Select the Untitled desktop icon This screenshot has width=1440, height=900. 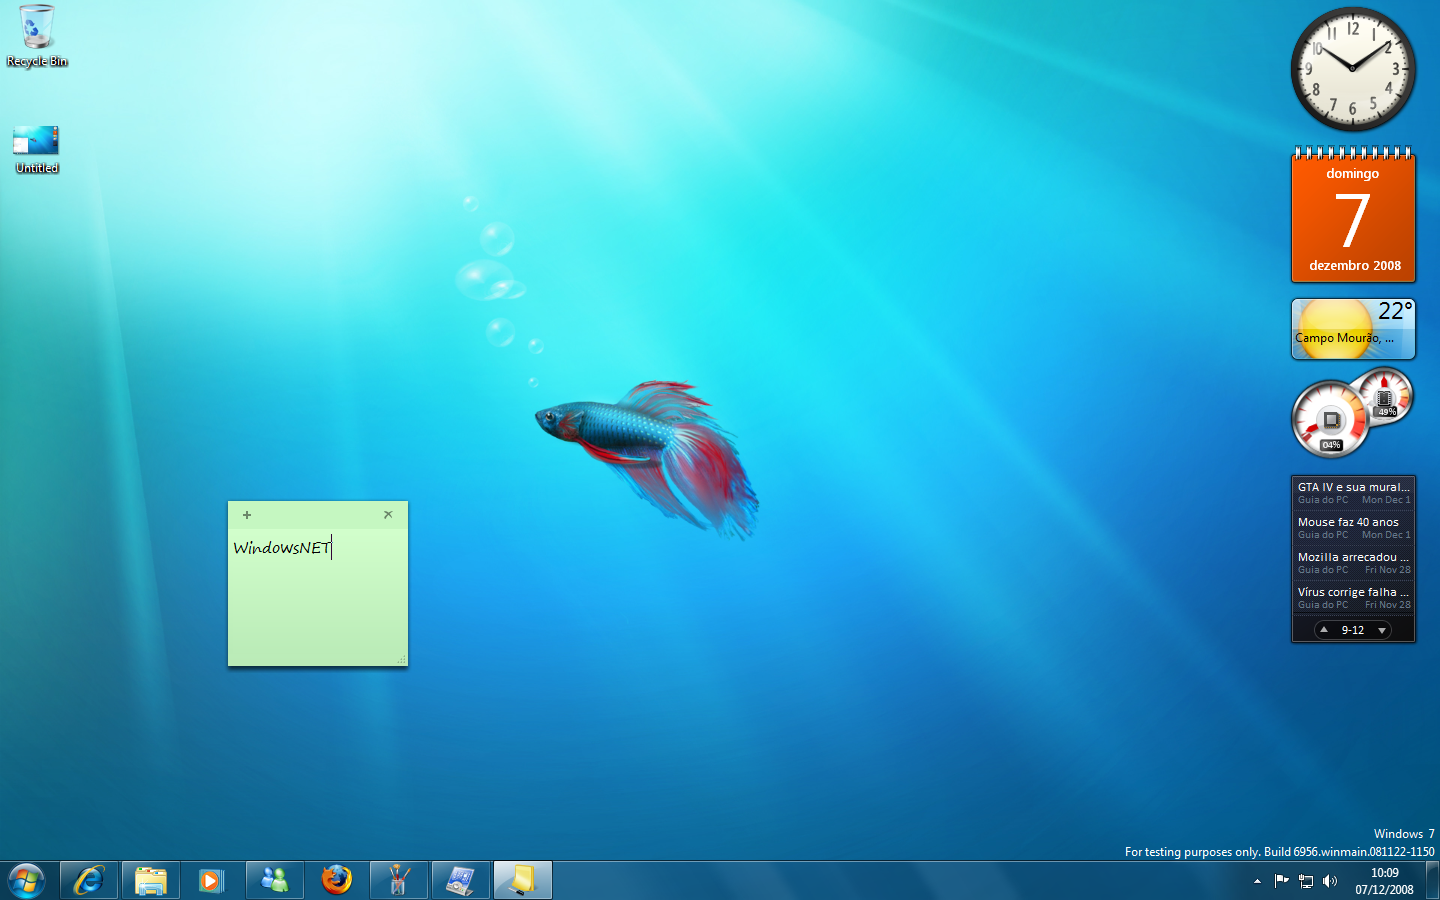click(x=37, y=149)
